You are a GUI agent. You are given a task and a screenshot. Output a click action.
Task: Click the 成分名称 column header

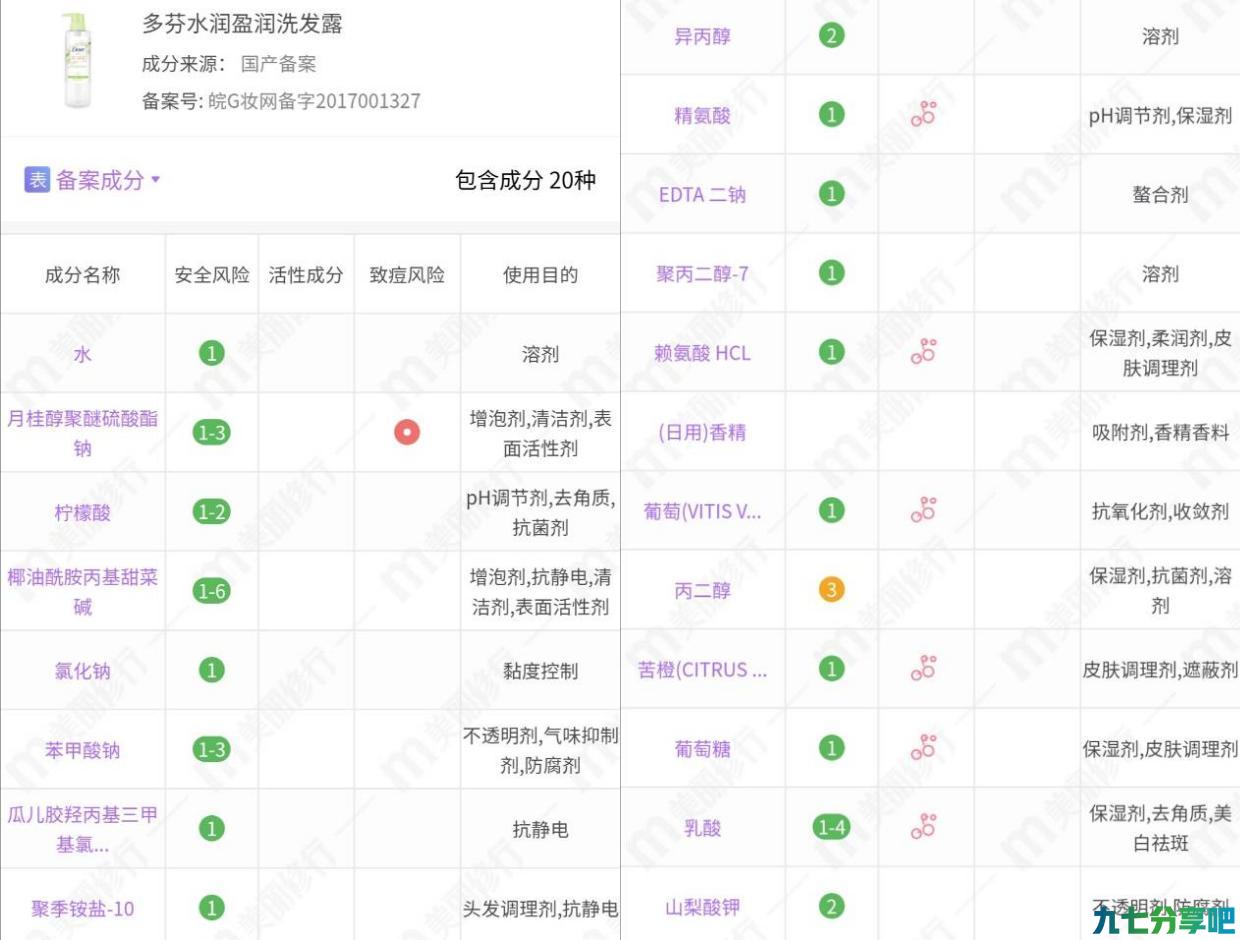pos(82,275)
